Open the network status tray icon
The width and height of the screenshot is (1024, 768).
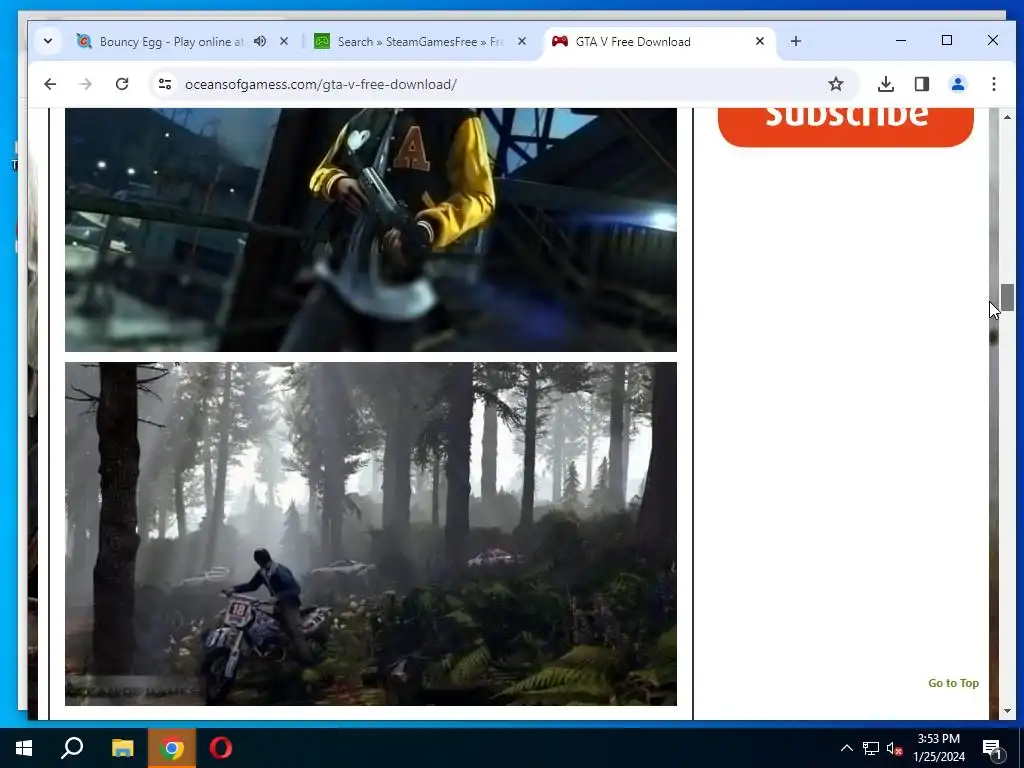click(x=871, y=748)
